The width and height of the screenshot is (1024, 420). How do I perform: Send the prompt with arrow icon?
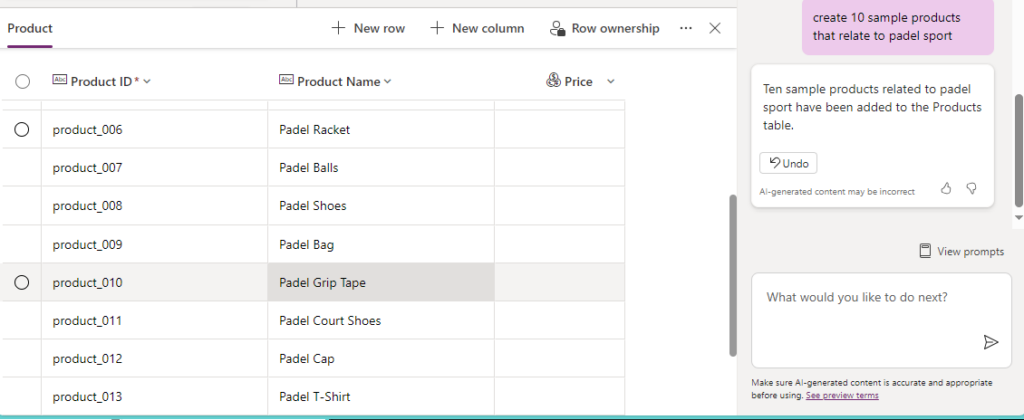pyautogui.click(x=991, y=342)
